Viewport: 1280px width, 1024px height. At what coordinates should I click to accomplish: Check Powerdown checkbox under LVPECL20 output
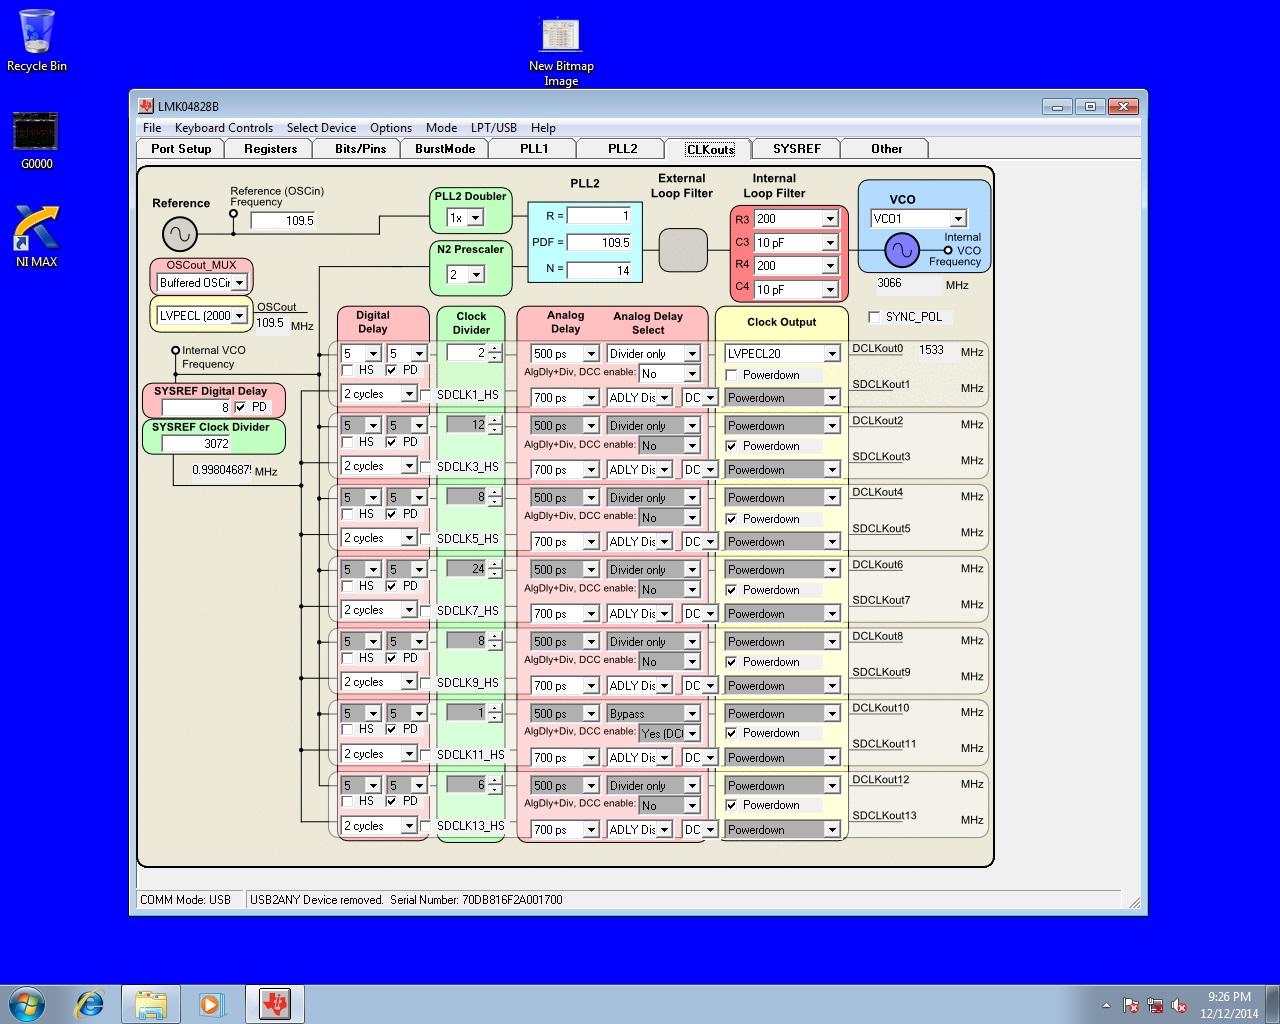(x=732, y=375)
